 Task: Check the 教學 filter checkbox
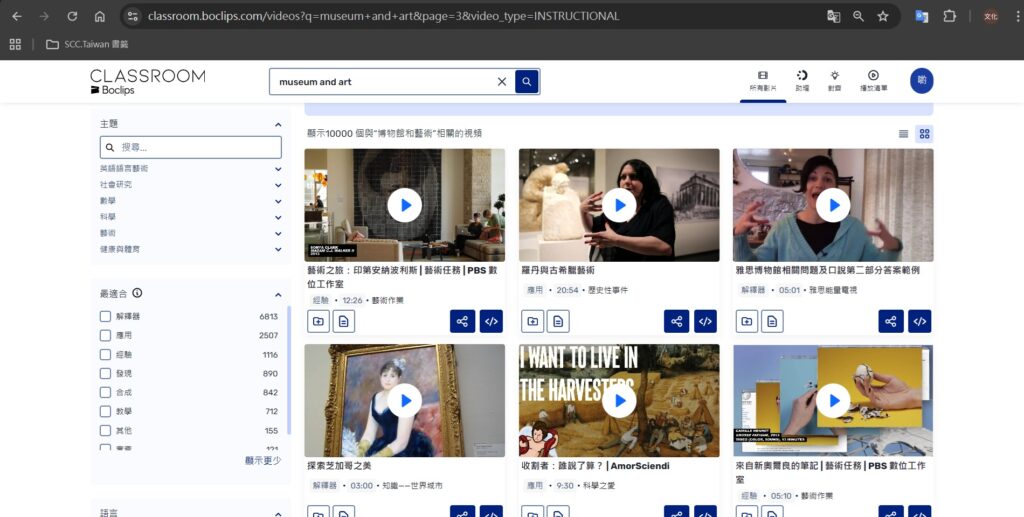(x=106, y=411)
